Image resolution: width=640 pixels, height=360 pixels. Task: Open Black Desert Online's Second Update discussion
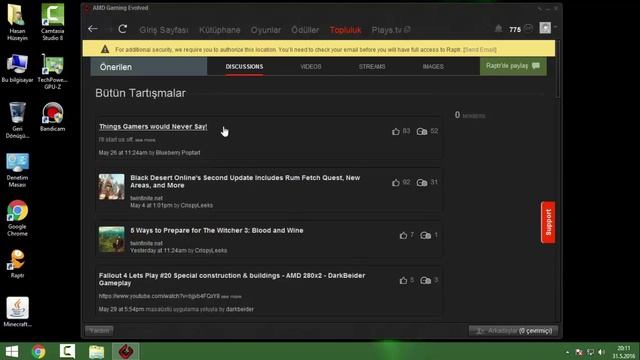(x=245, y=181)
